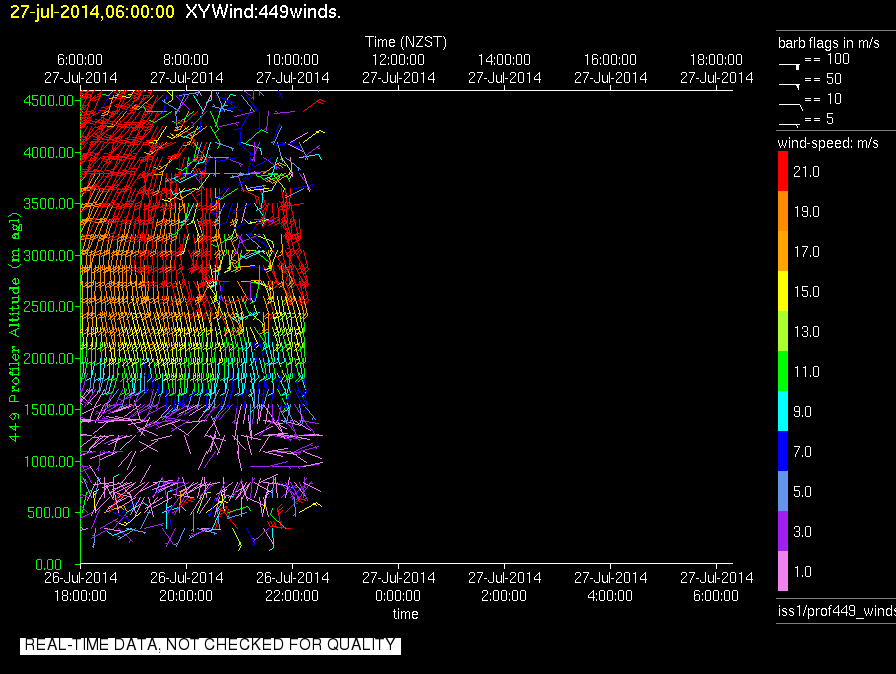Image resolution: width=896 pixels, height=674 pixels.
Task: Select the 26-Jul-2014 20:00:00 bottom time label
Action: pos(186,586)
